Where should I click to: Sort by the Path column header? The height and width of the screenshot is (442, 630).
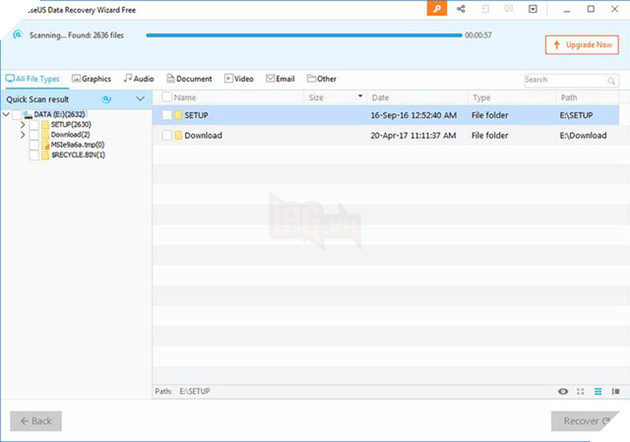[x=569, y=98]
